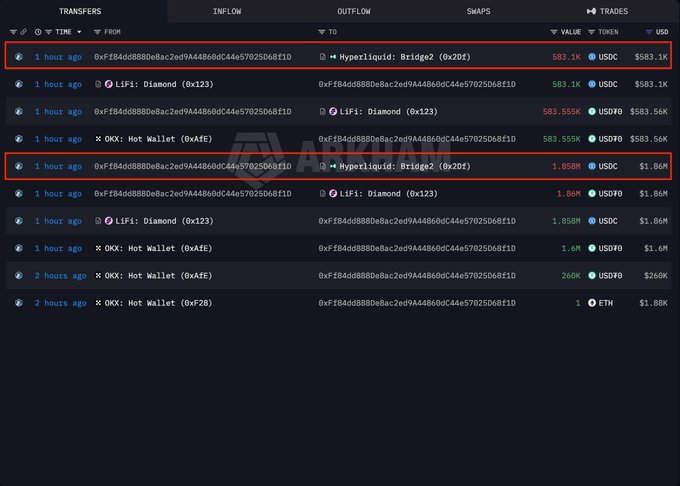Click LiFi logo in FROM of 1.858M row
Viewport: 680px width, 486px height.
(x=108, y=221)
